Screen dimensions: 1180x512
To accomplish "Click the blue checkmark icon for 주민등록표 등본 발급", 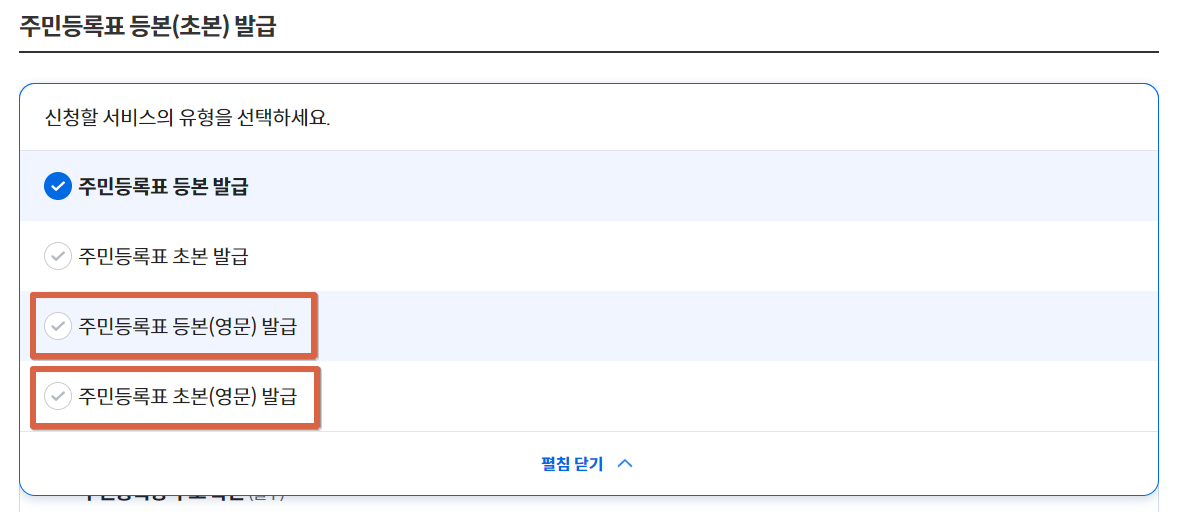I will [58, 186].
